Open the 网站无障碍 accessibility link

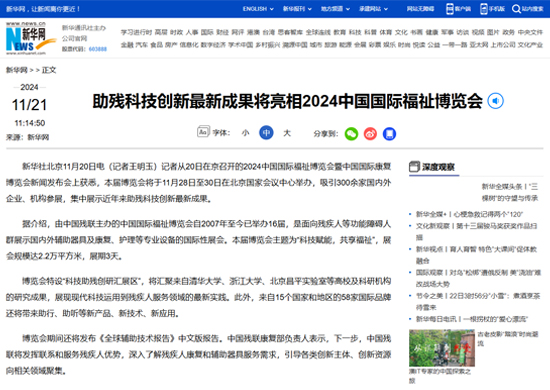click(420, 9)
